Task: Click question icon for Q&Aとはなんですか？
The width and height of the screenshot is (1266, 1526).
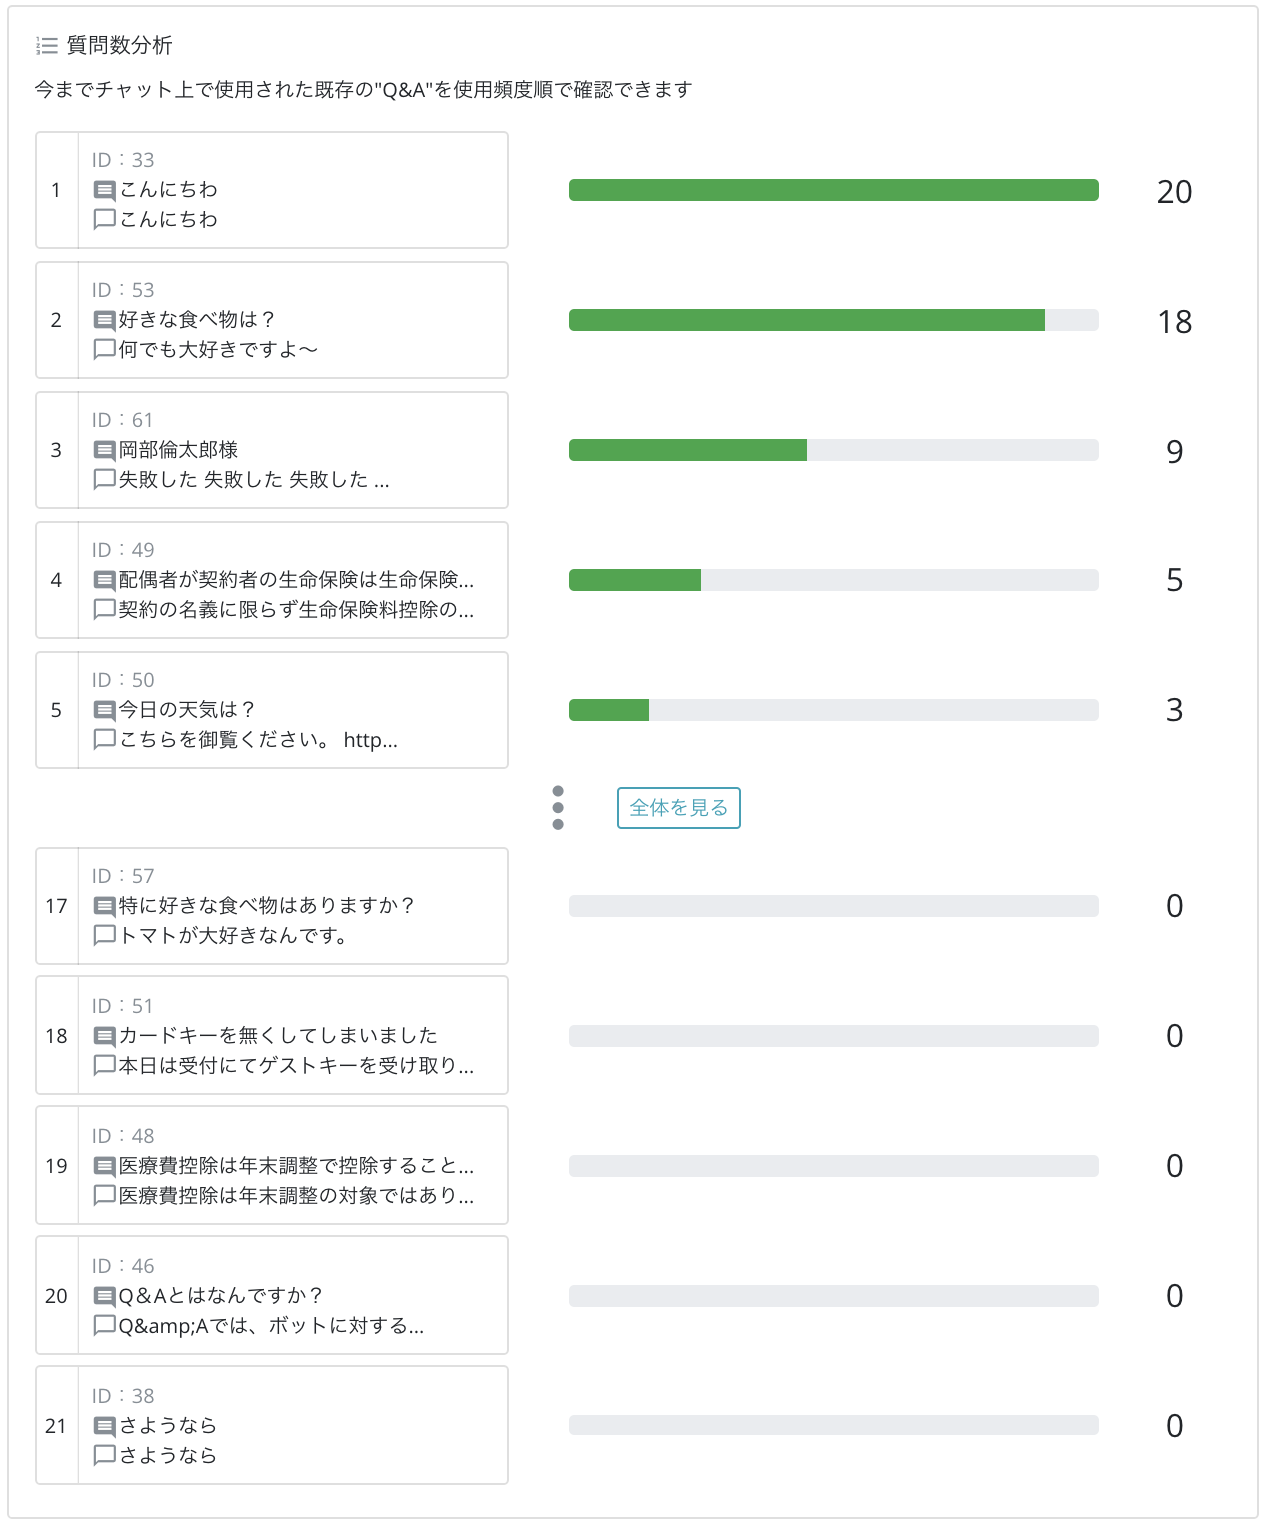Action: pyautogui.click(x=104, y=1296)
